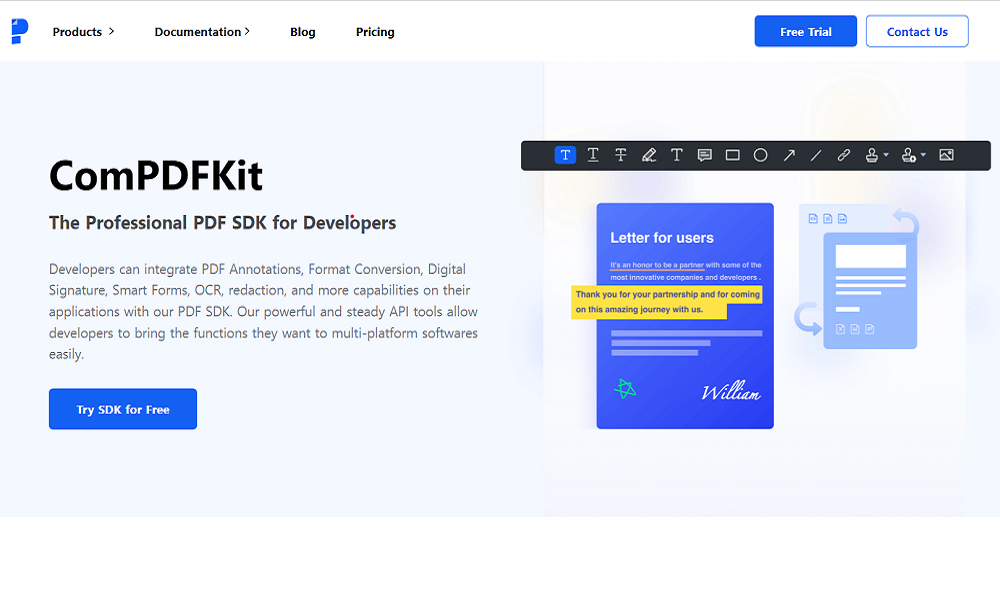Pick the circle shape tool
This screenshot has height=600, width=1000.
[x=761, y=155]
